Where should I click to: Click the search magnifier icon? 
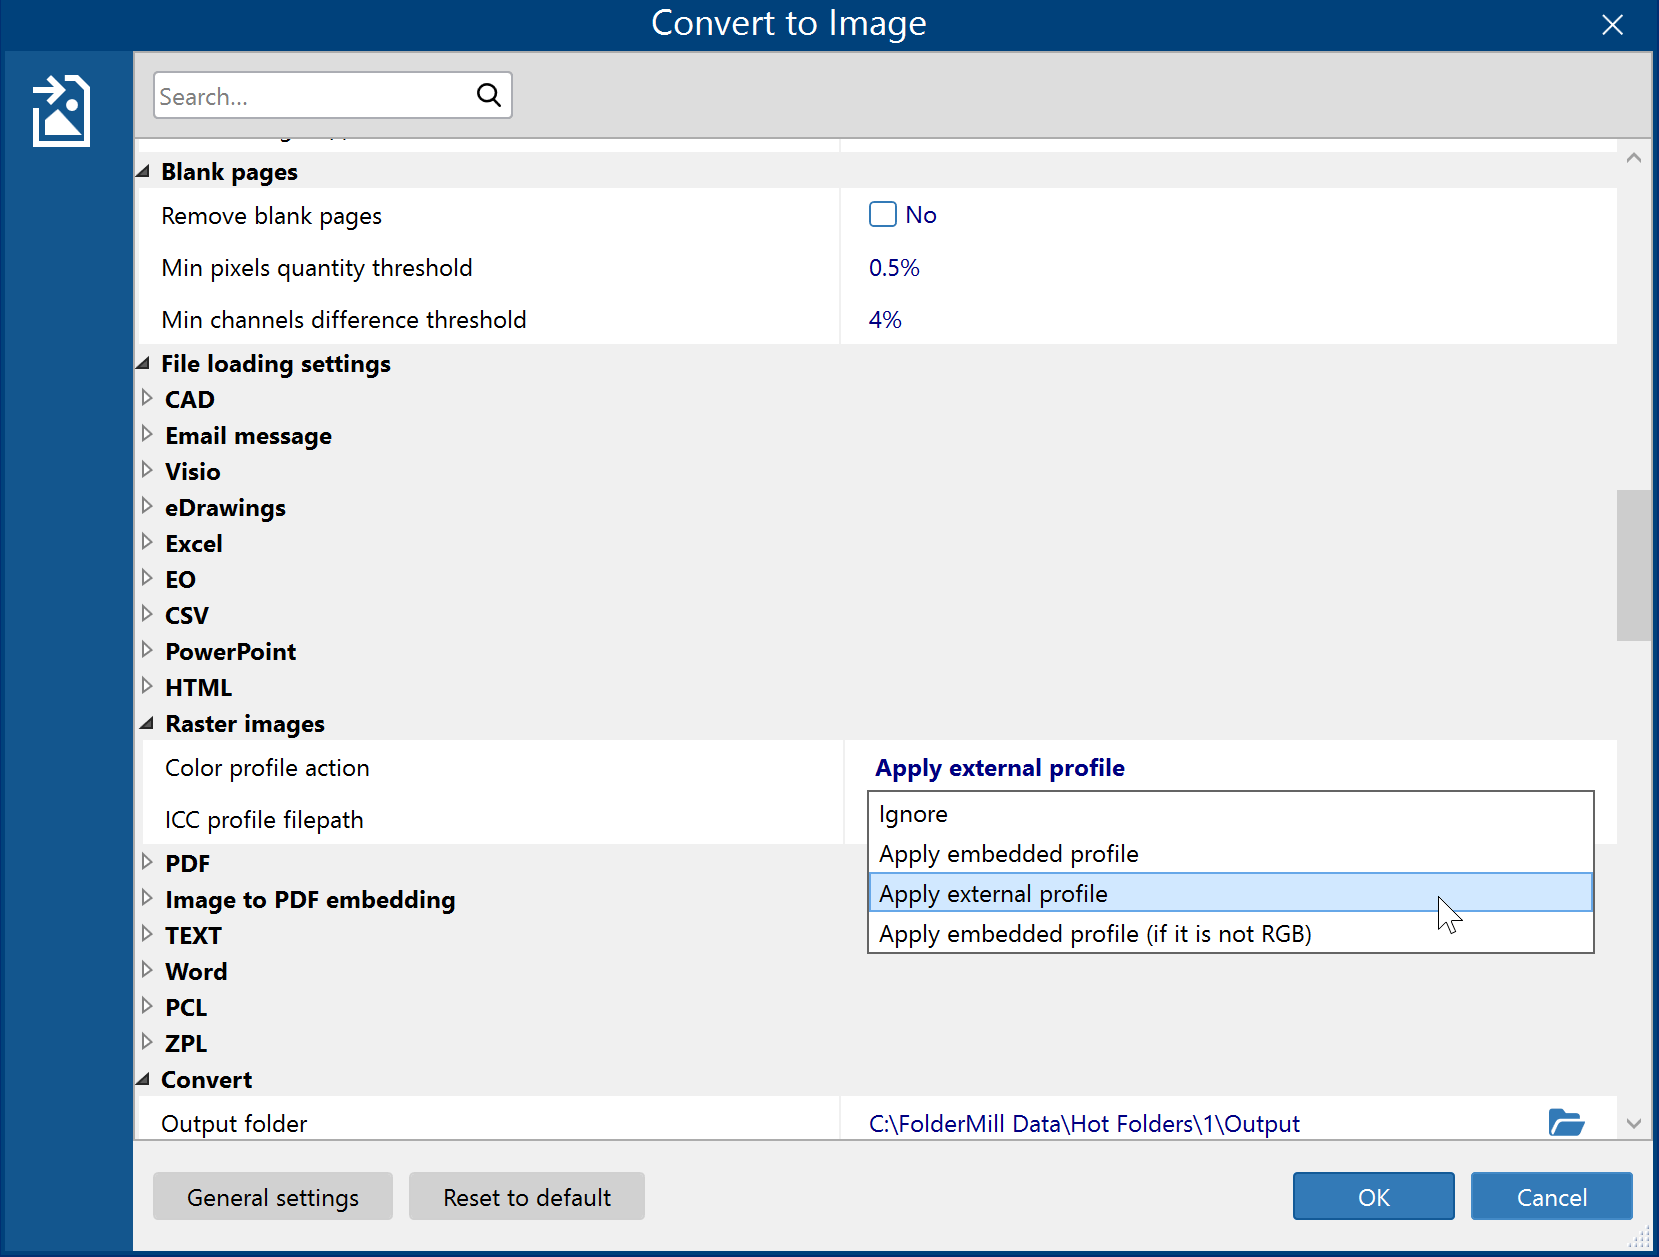click(x=488, y=95)
